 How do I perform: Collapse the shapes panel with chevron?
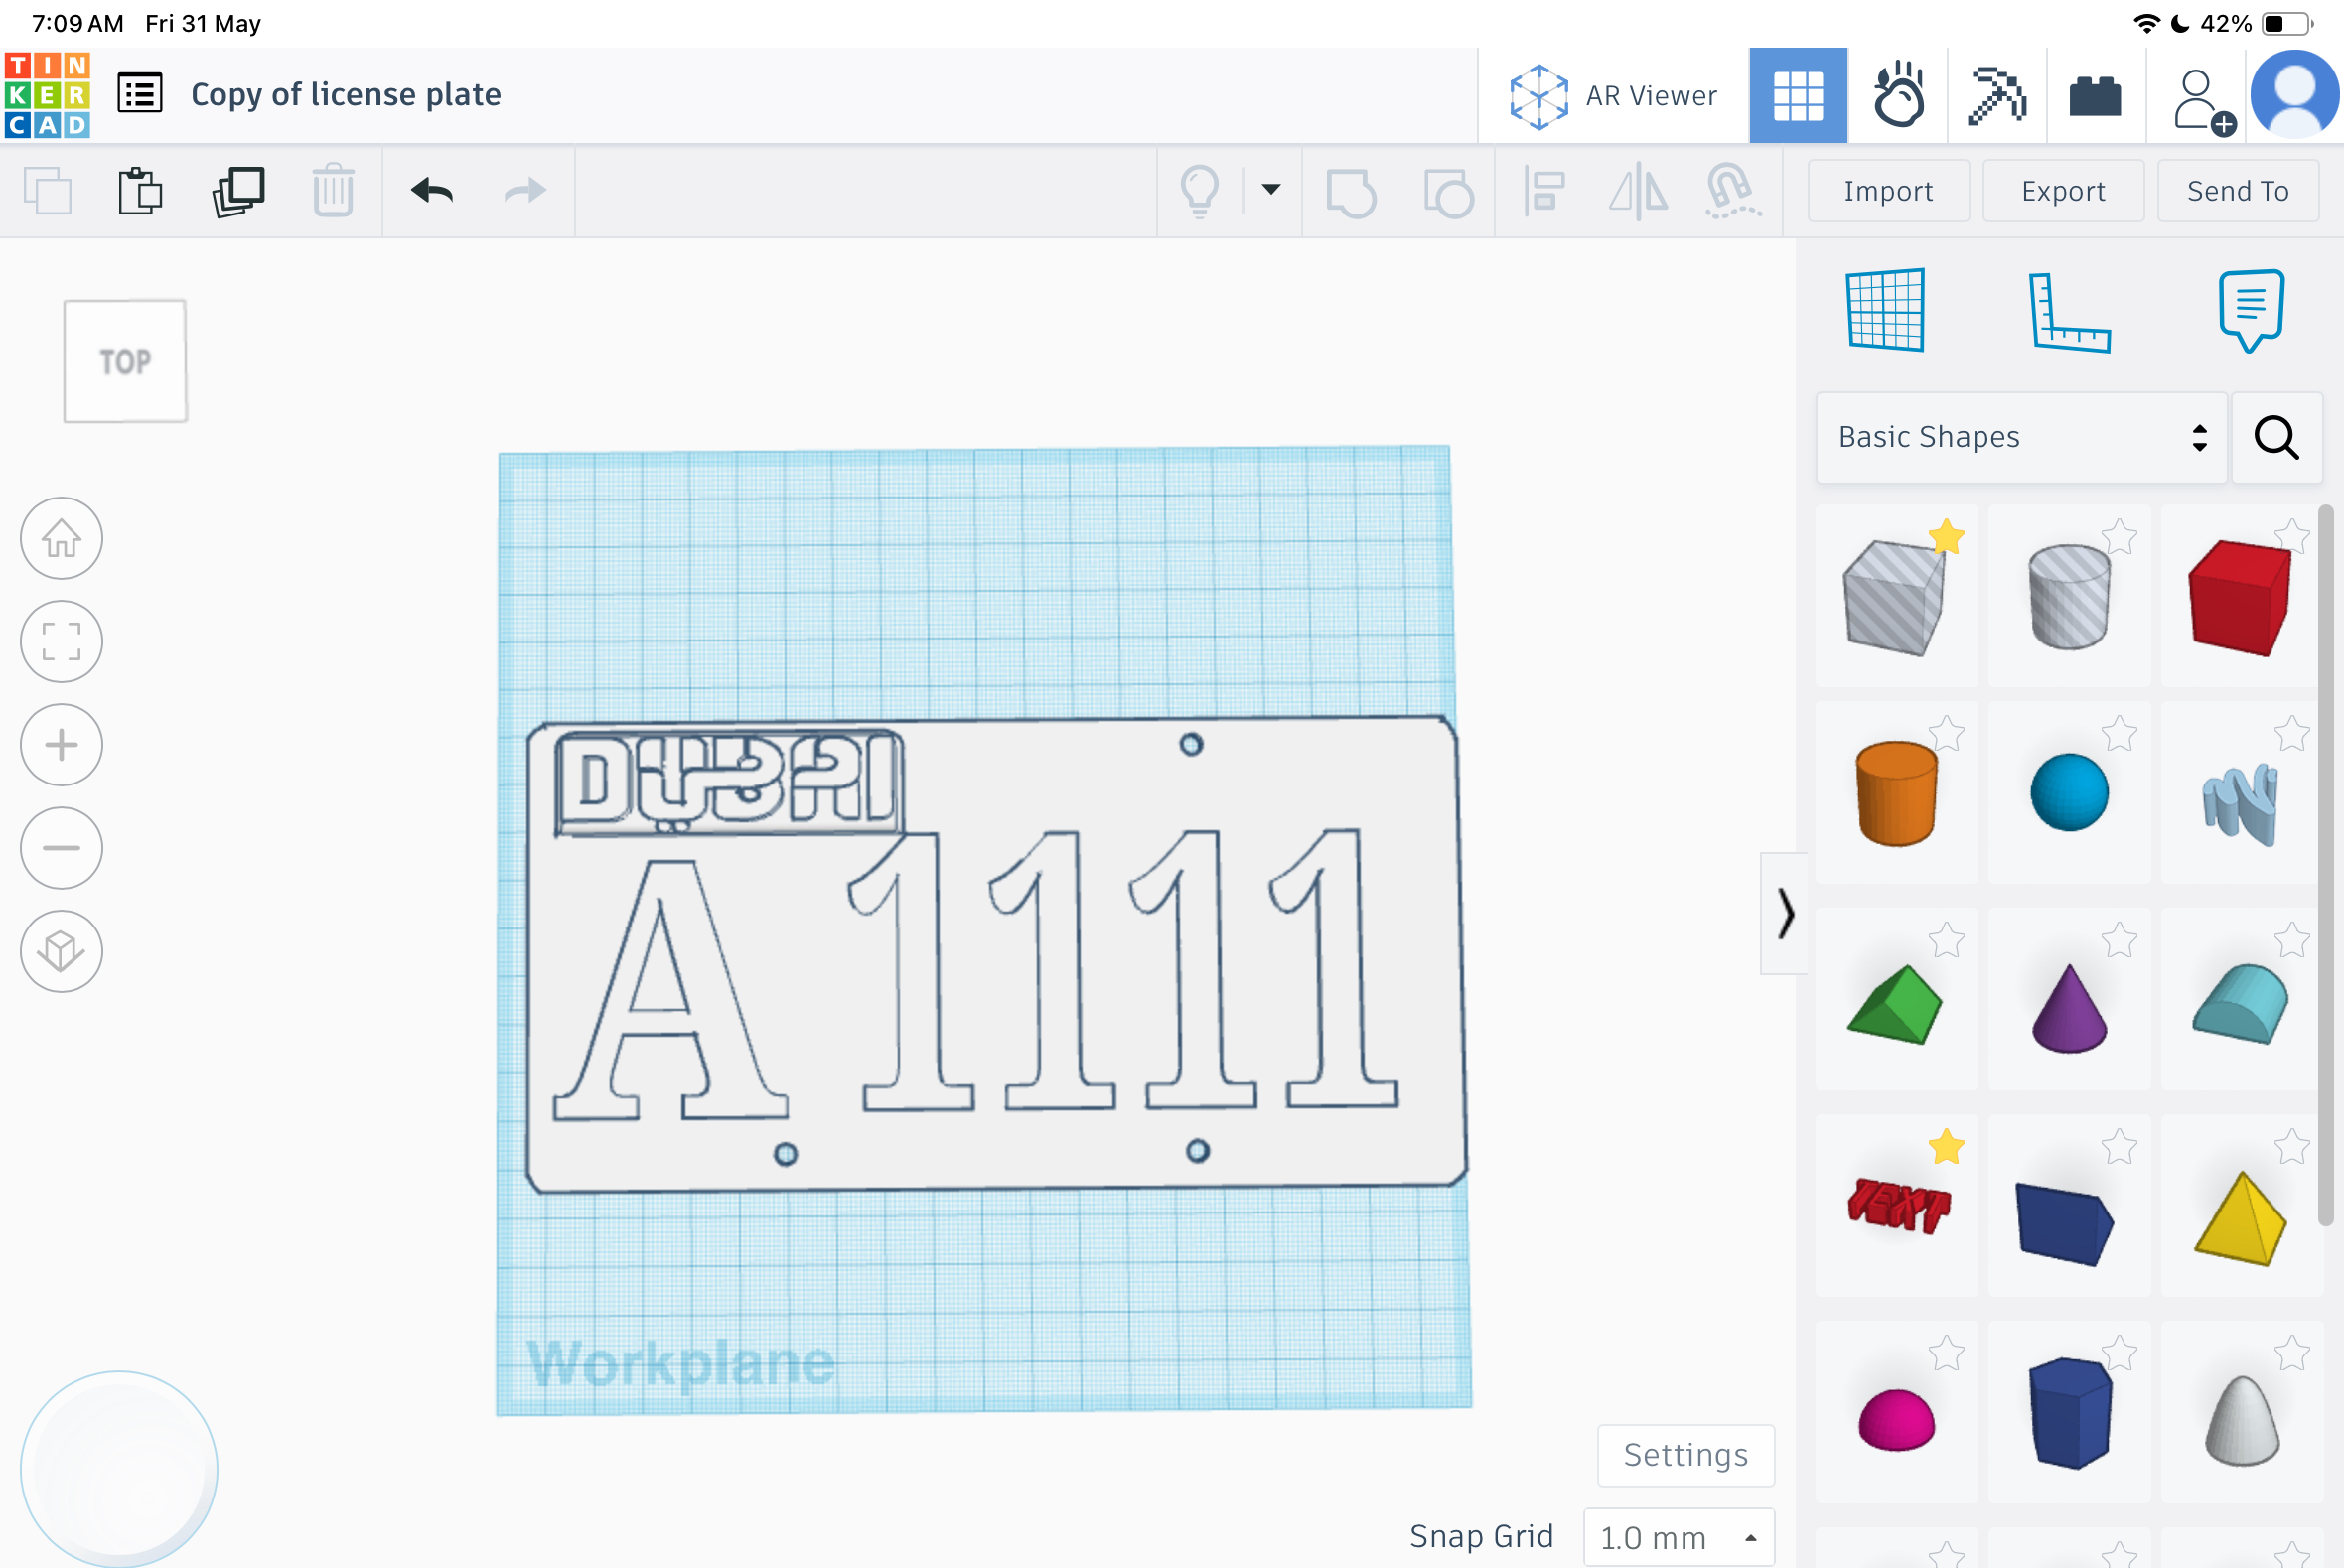1785,913
